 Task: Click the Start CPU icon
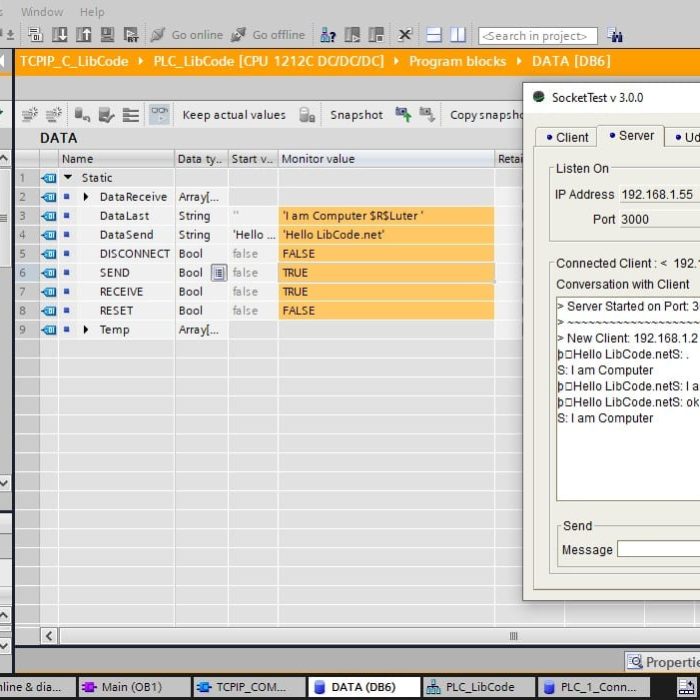tap(352, 35)
